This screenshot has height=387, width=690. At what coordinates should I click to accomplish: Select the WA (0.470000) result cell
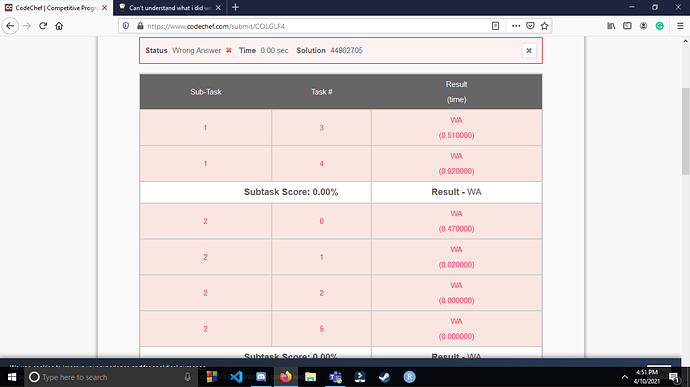456,221
